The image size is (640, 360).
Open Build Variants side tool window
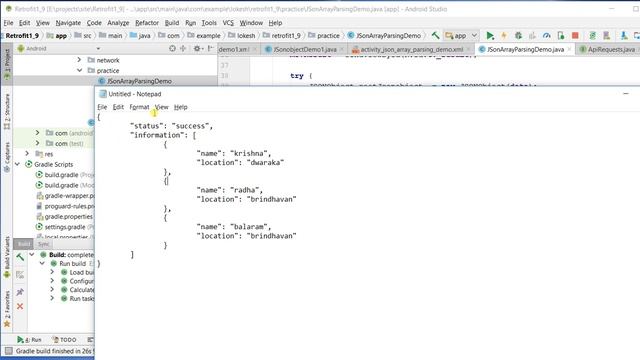(7, 257)
